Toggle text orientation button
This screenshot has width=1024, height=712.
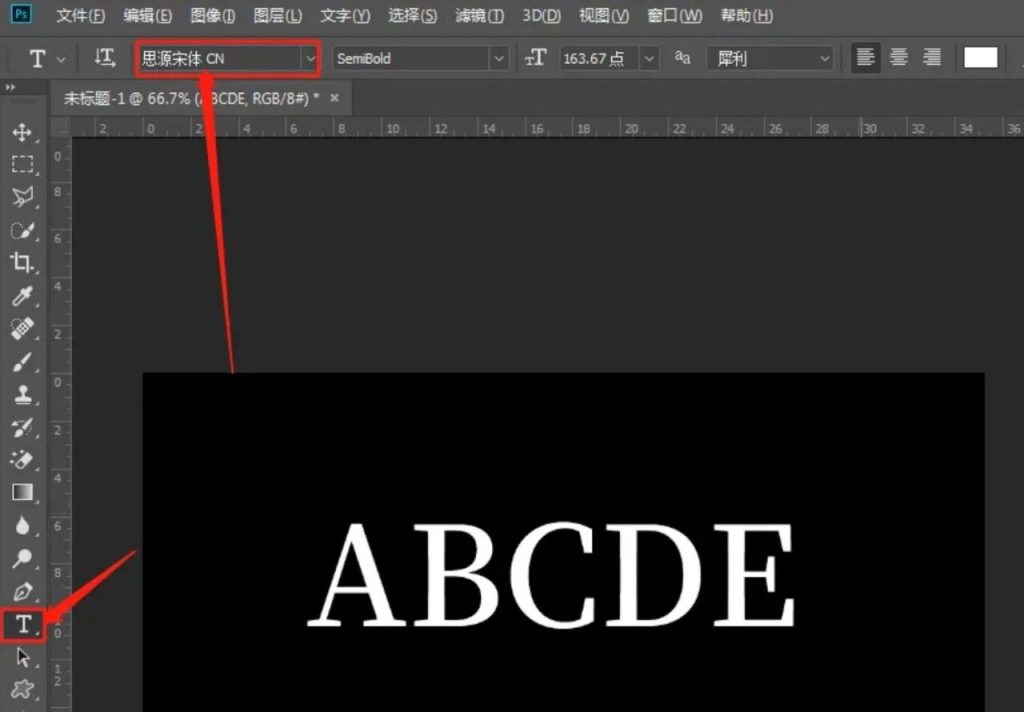(104, 58)
